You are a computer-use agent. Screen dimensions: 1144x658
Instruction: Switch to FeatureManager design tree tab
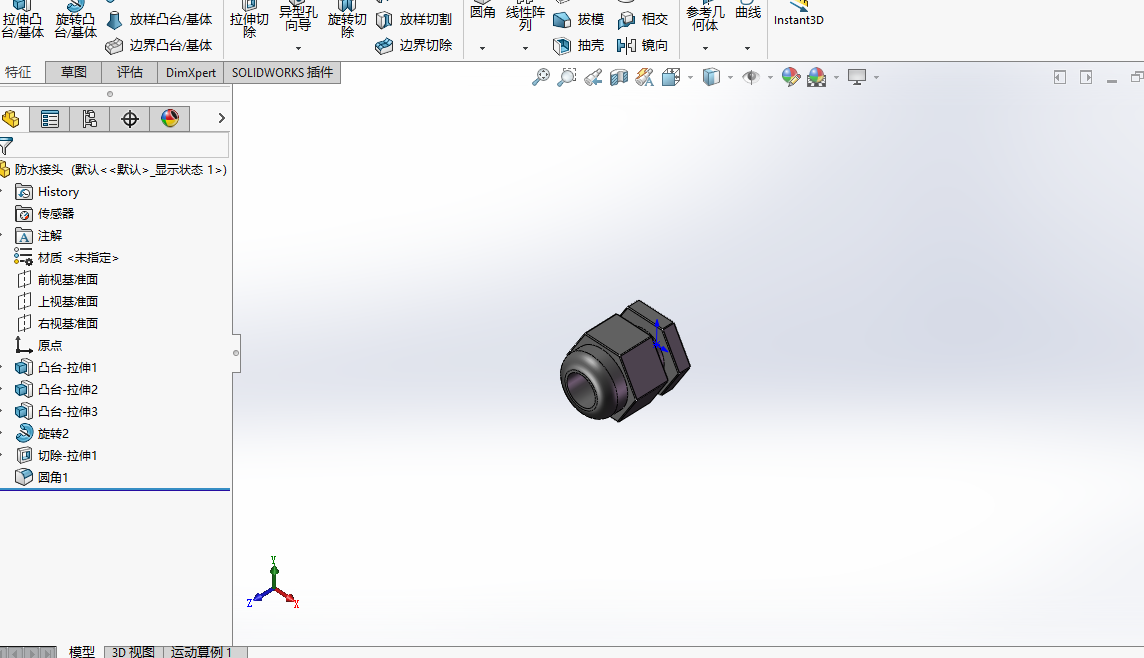11,119
